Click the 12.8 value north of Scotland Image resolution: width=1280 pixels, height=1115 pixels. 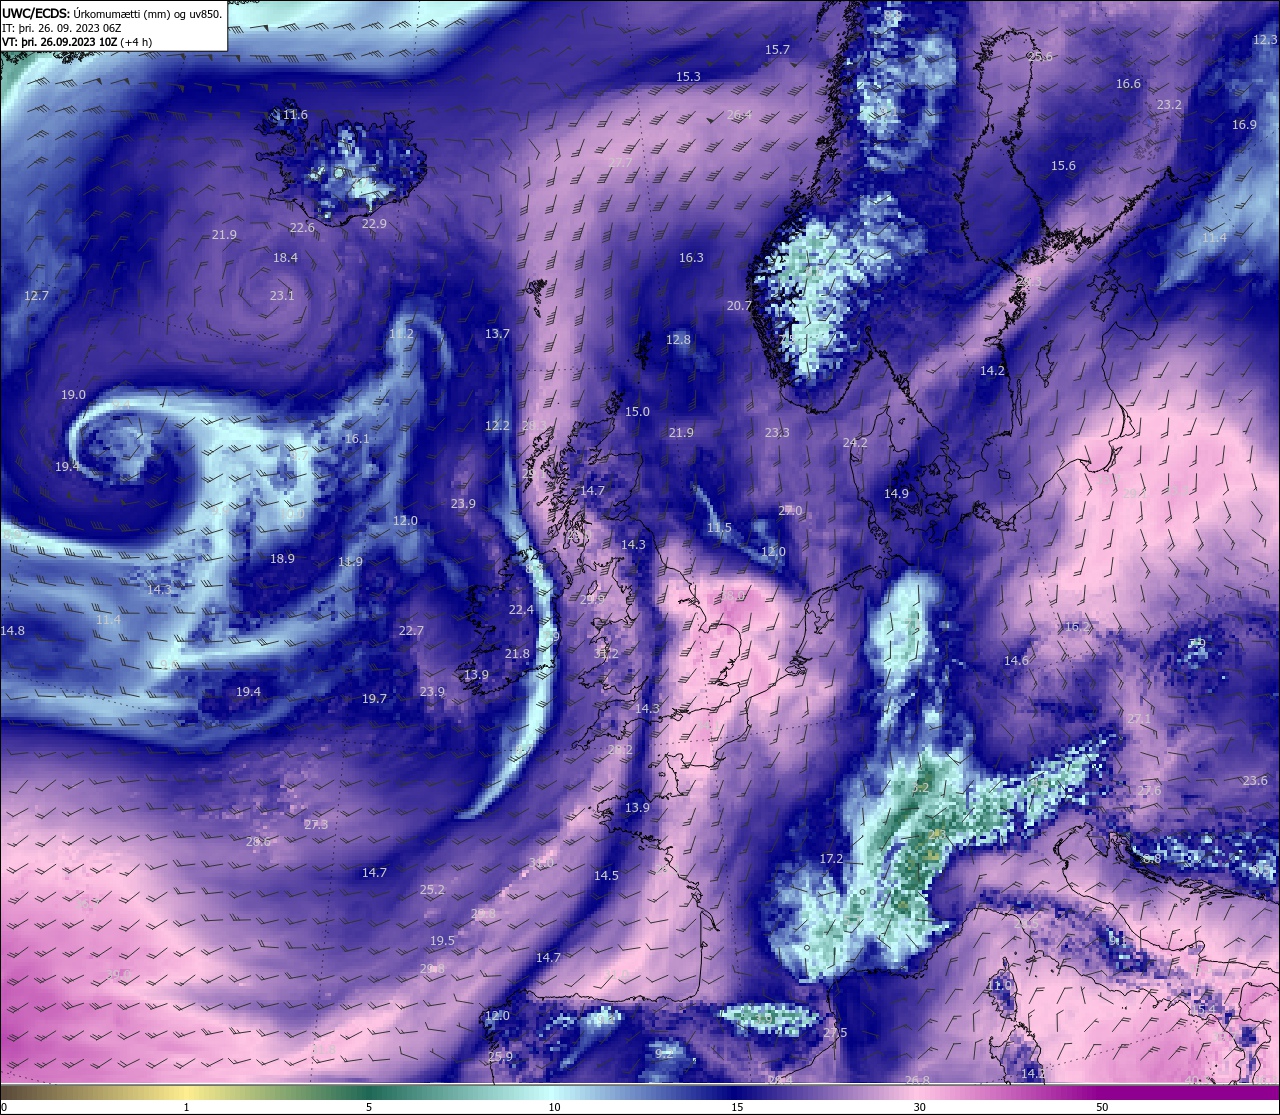tap(678, 340)
